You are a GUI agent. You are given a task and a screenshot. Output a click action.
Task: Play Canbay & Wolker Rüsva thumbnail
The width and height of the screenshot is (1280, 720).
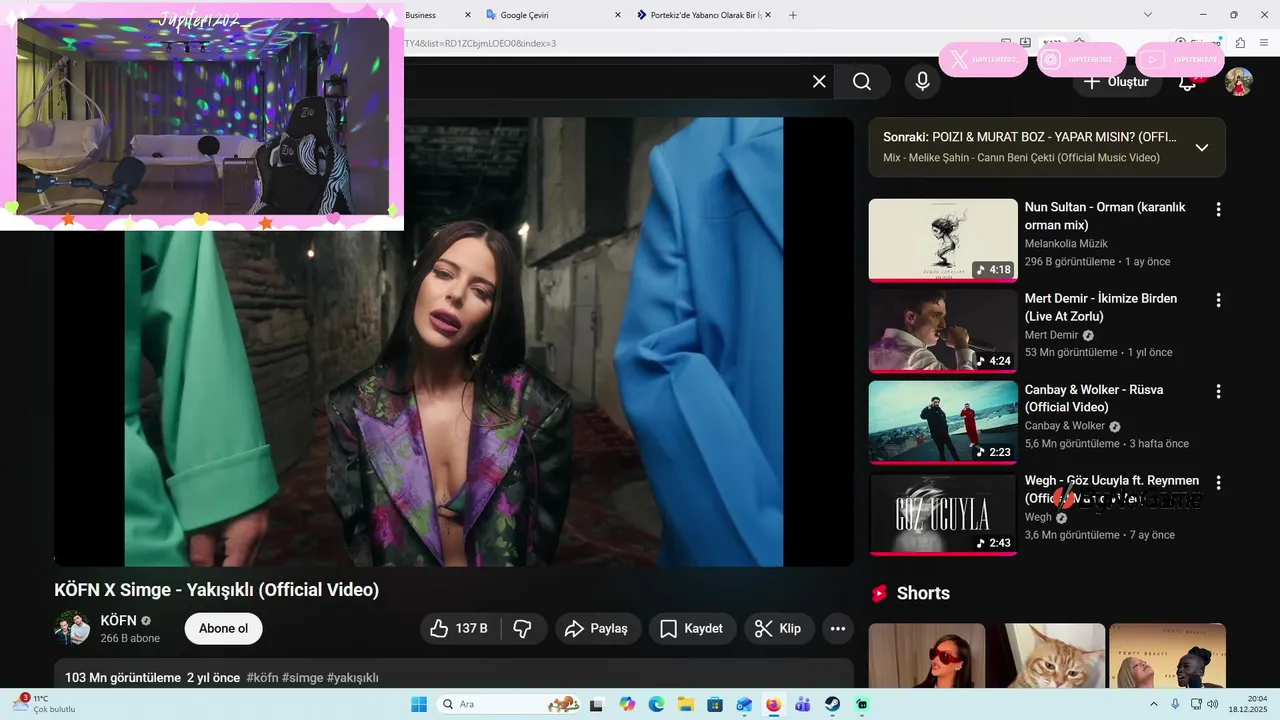pyautogui.click(x=943, y=422)
